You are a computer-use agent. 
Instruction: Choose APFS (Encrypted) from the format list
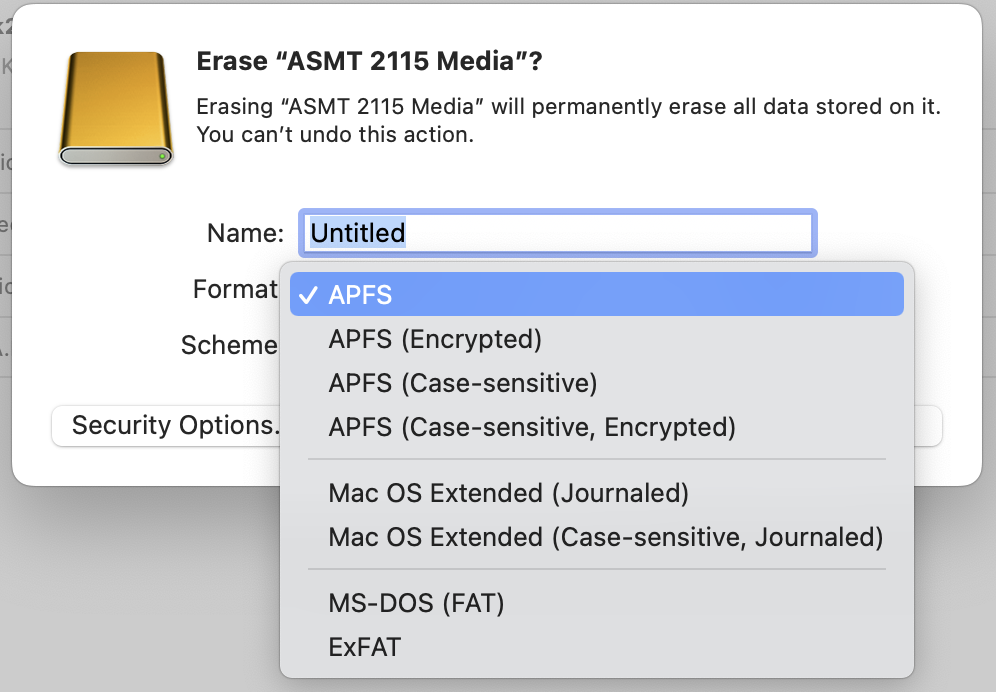click(435, 339)
